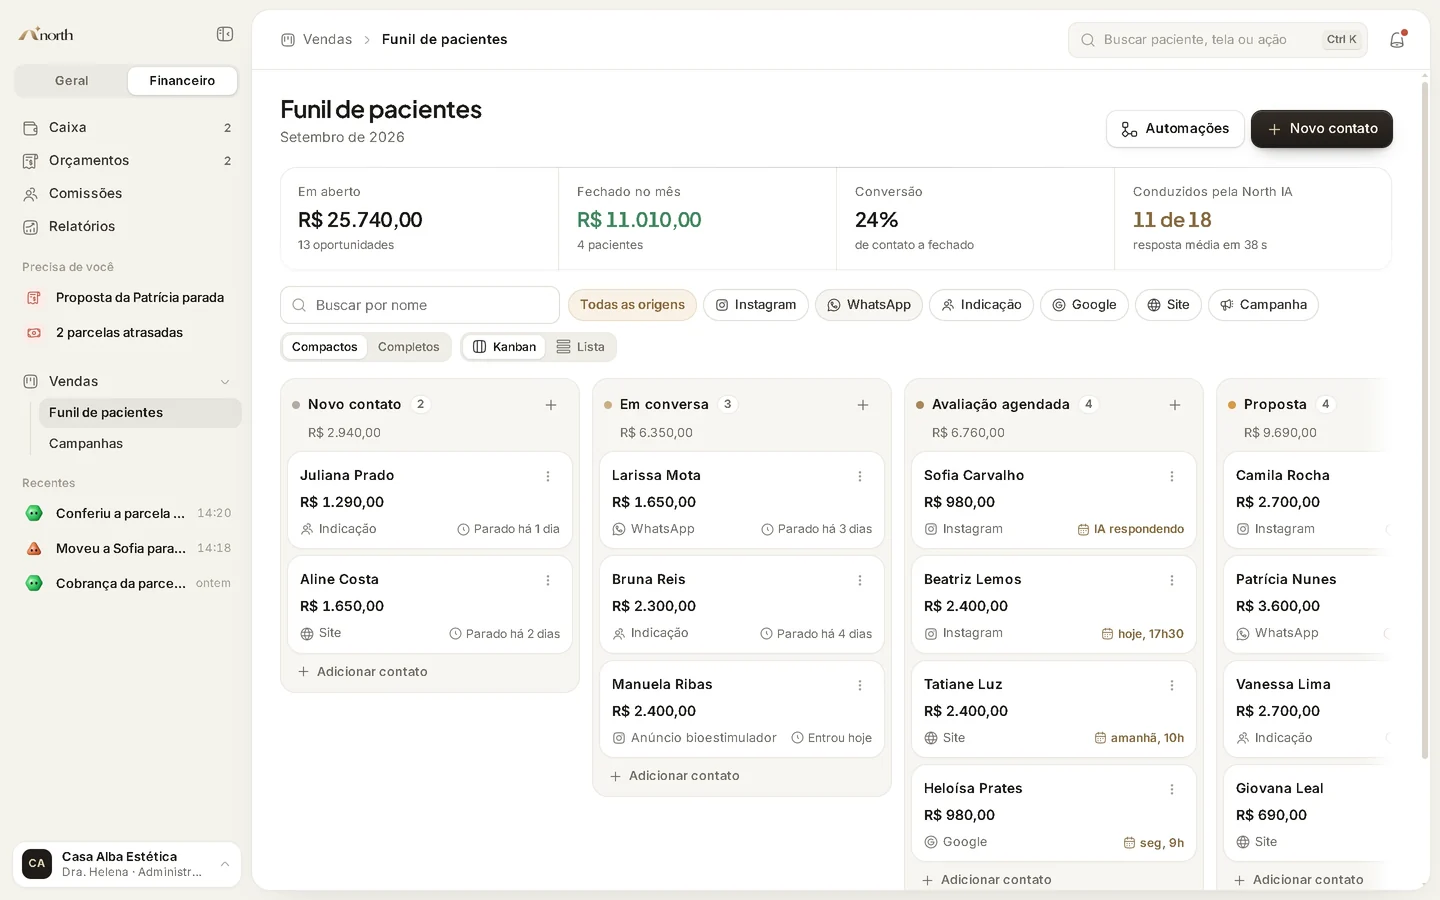Open Relatórios in the sidebar
Viewport: 1440px width, 900px height.
[127, 226]
